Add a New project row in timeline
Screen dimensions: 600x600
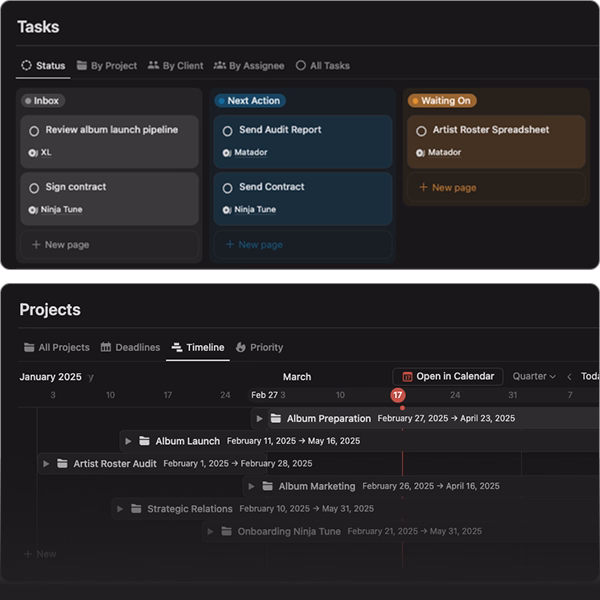pos(40,554)
